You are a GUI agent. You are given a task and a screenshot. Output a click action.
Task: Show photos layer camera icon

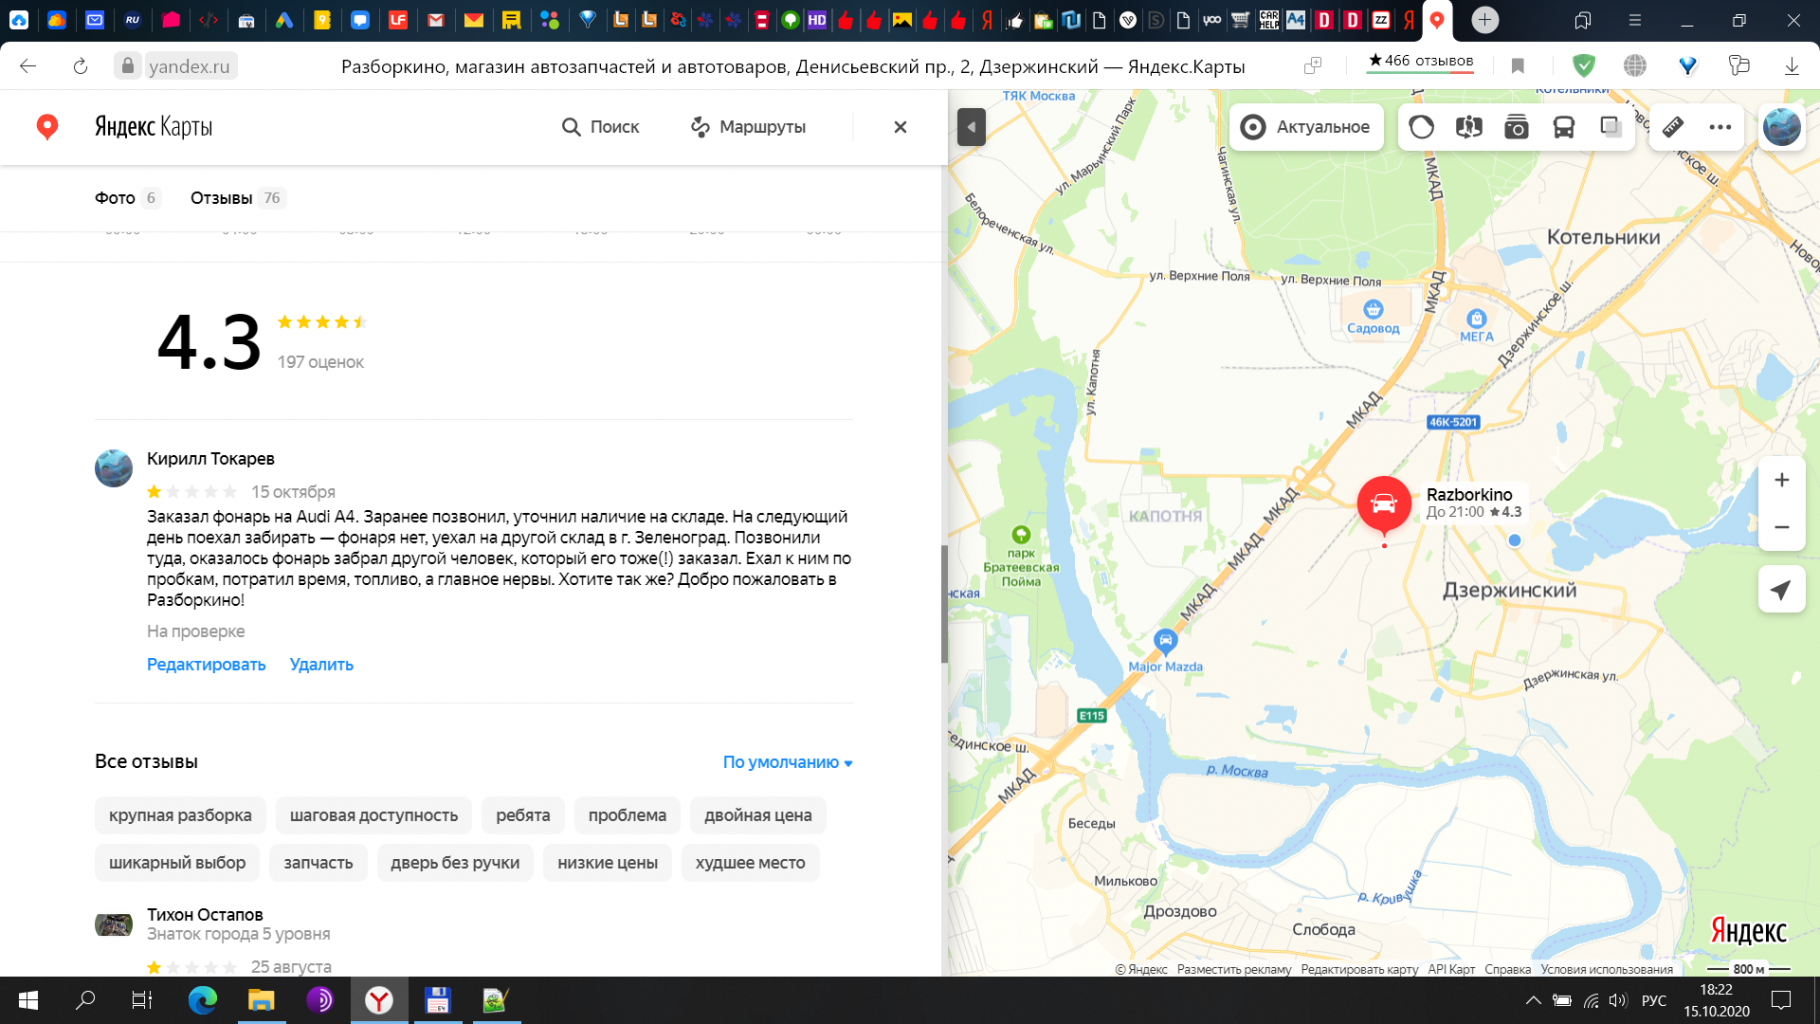tap(1516, 127)
